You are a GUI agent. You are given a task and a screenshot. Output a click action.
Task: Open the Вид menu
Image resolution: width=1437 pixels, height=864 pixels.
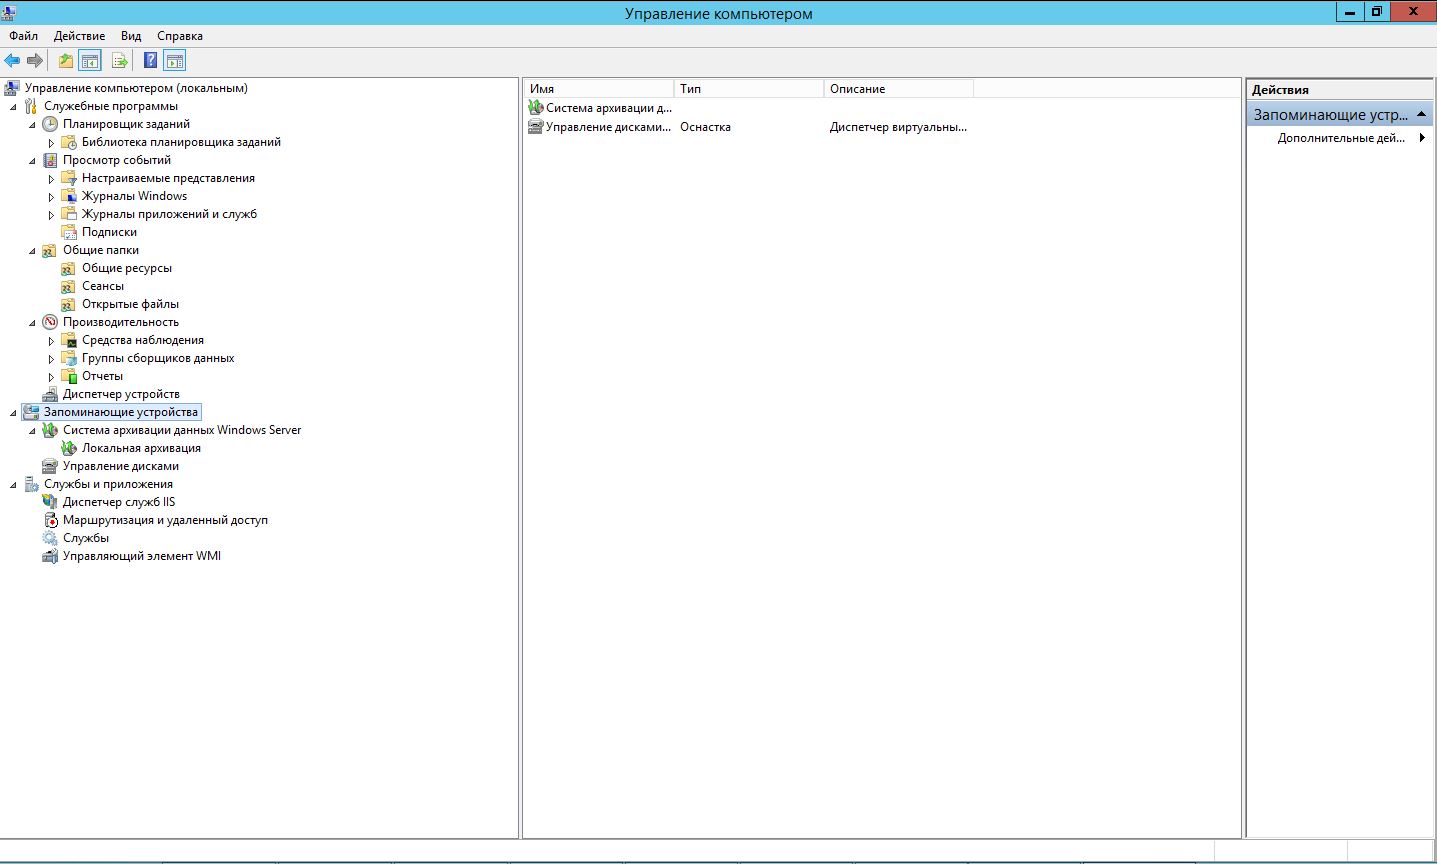coord(131,36)
